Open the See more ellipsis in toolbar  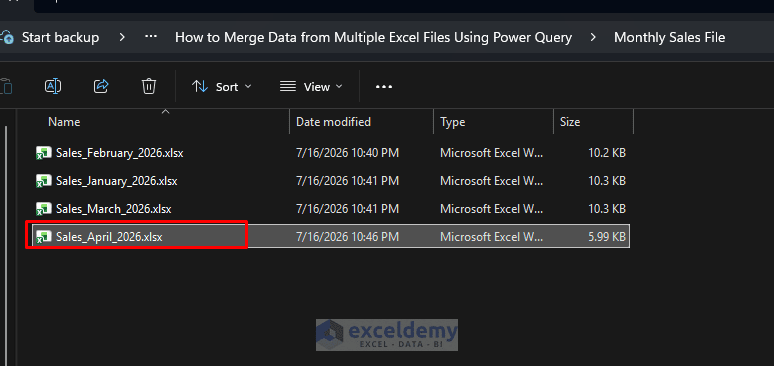pyautogui.click(x=384, y=87)
